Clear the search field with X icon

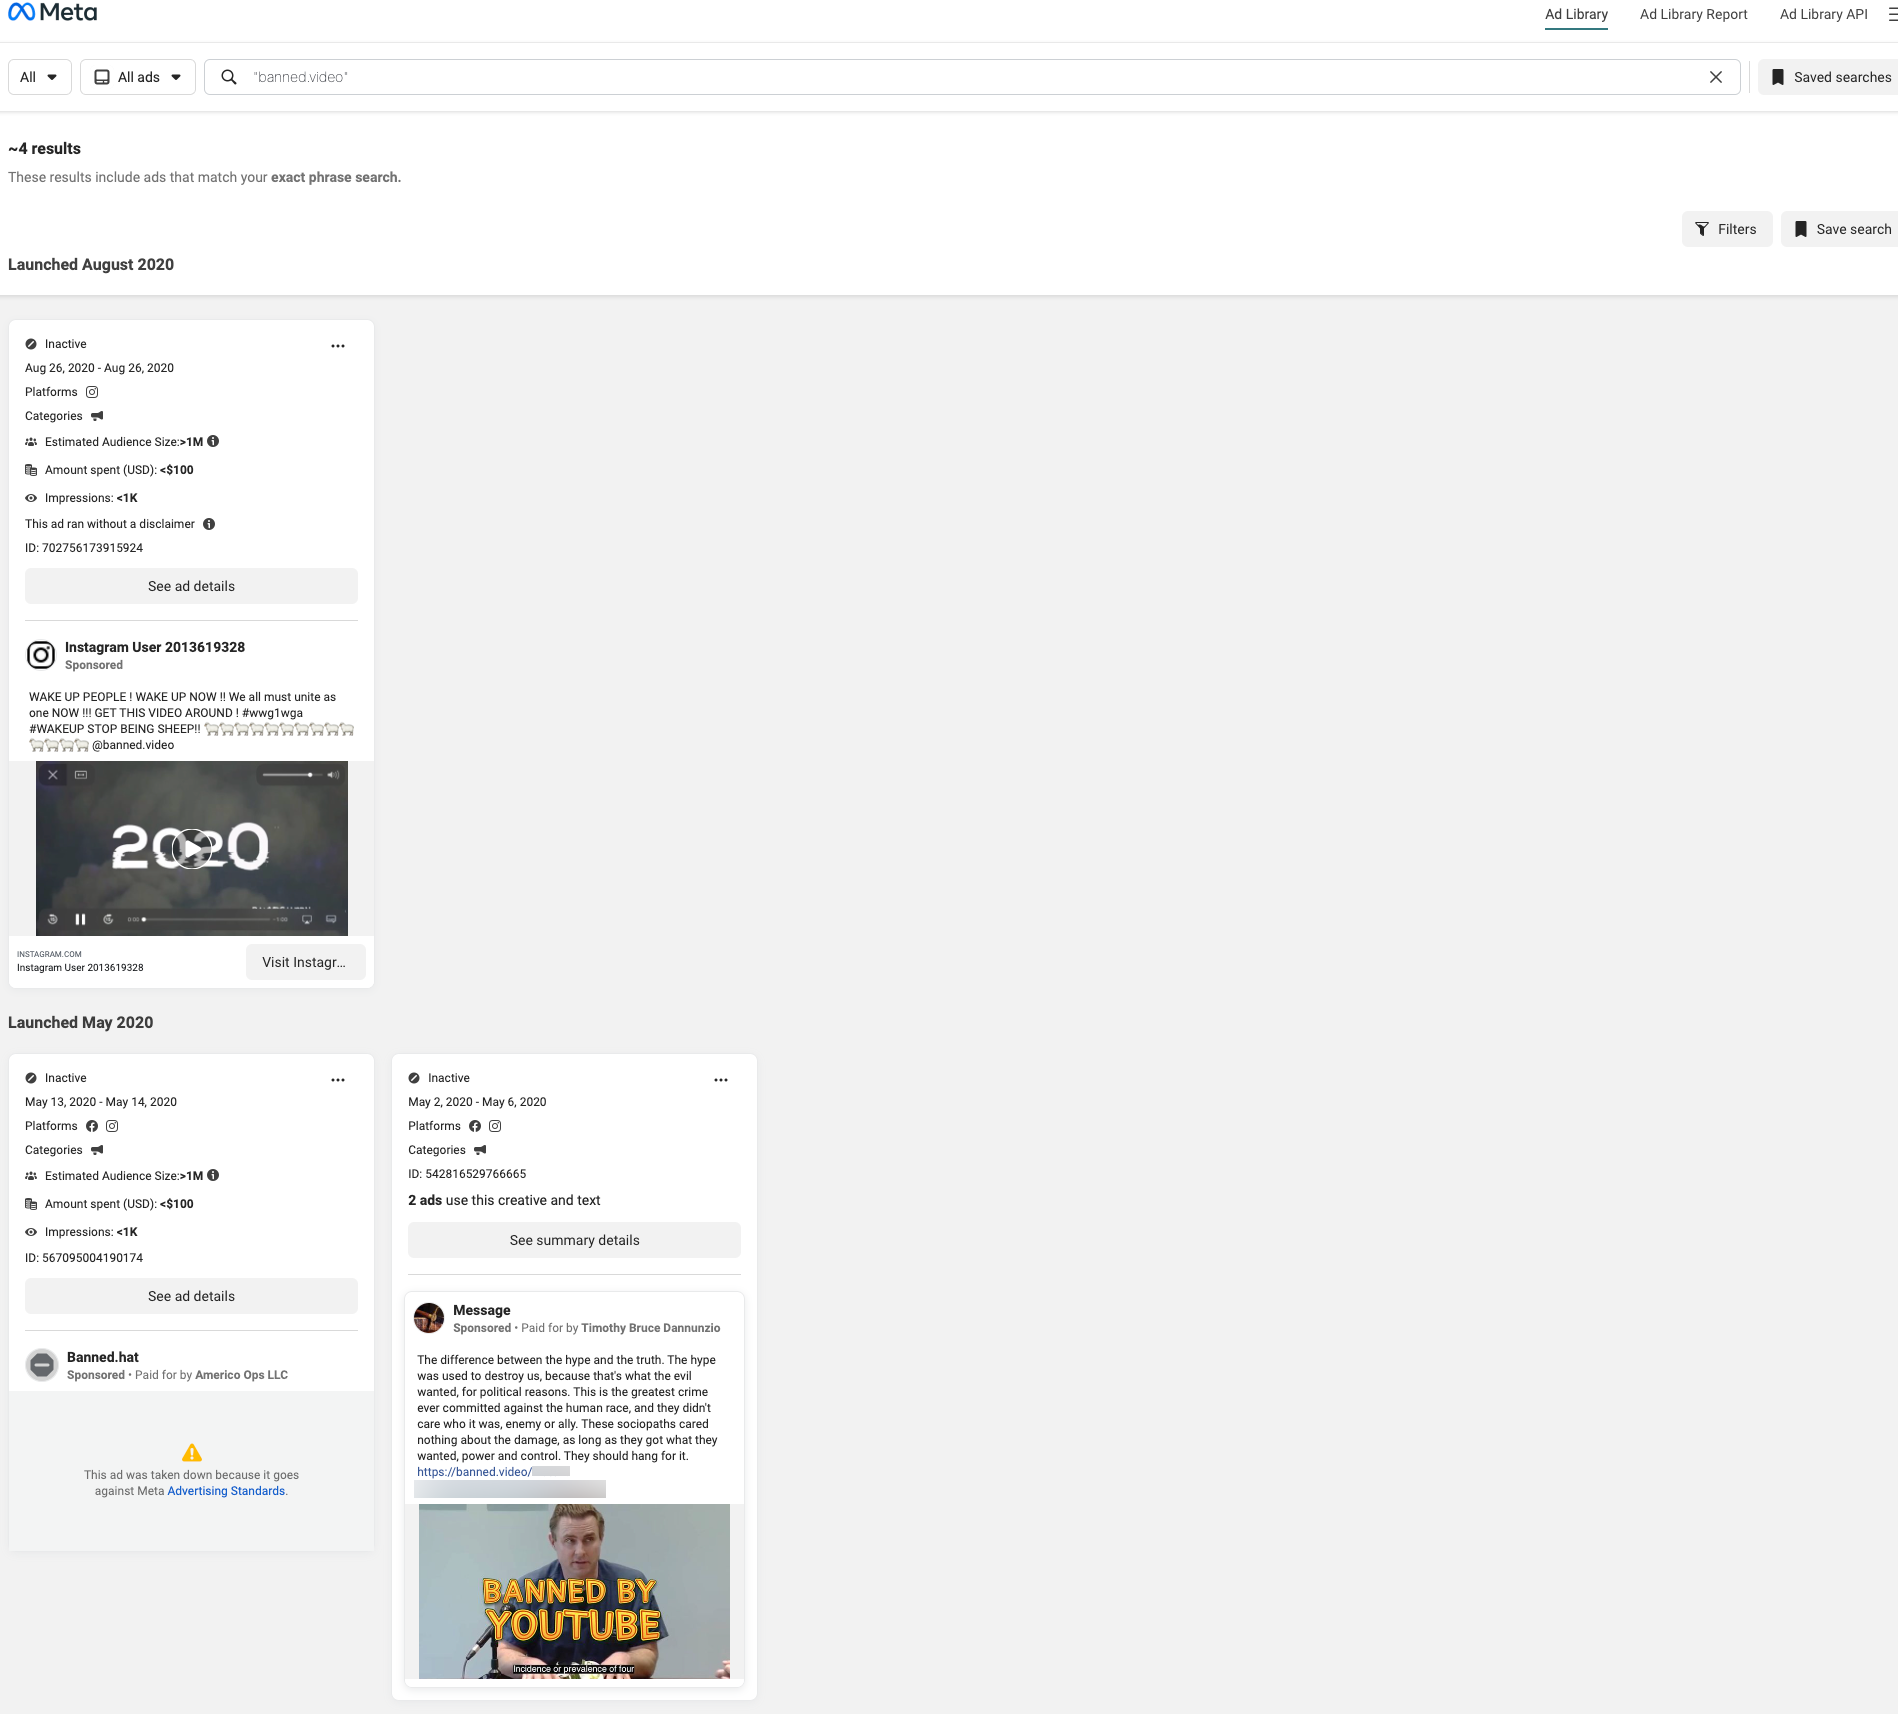[1715, 77]
